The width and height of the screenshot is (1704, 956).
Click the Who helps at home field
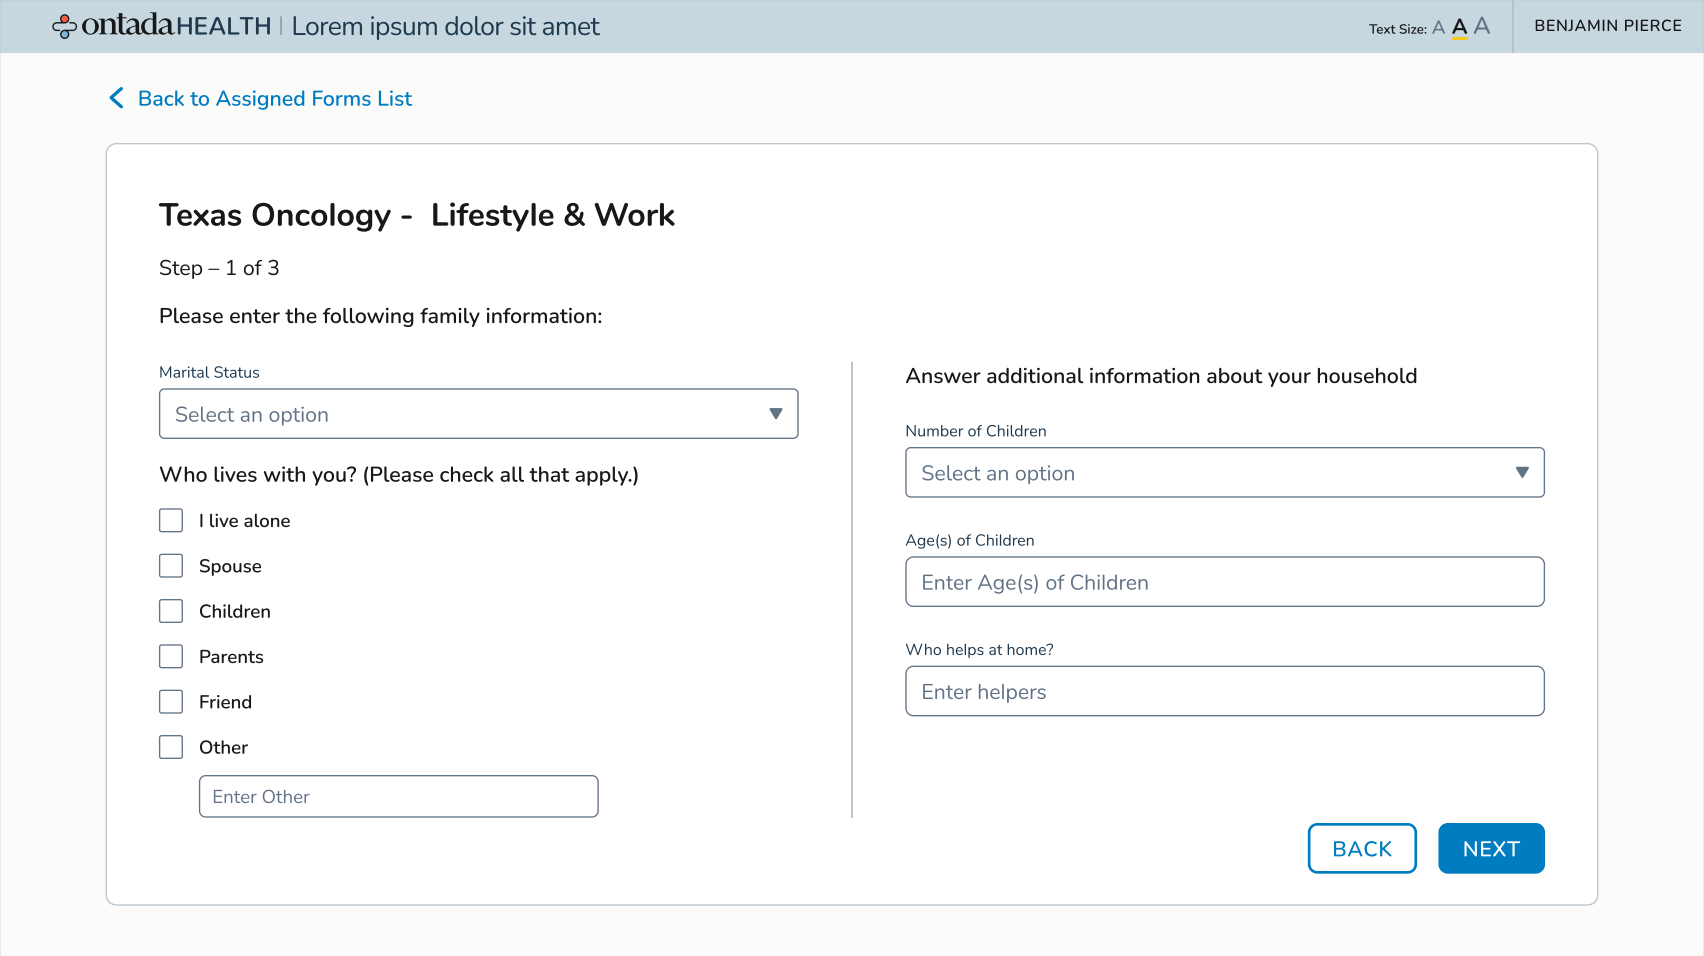(1224, 691)
